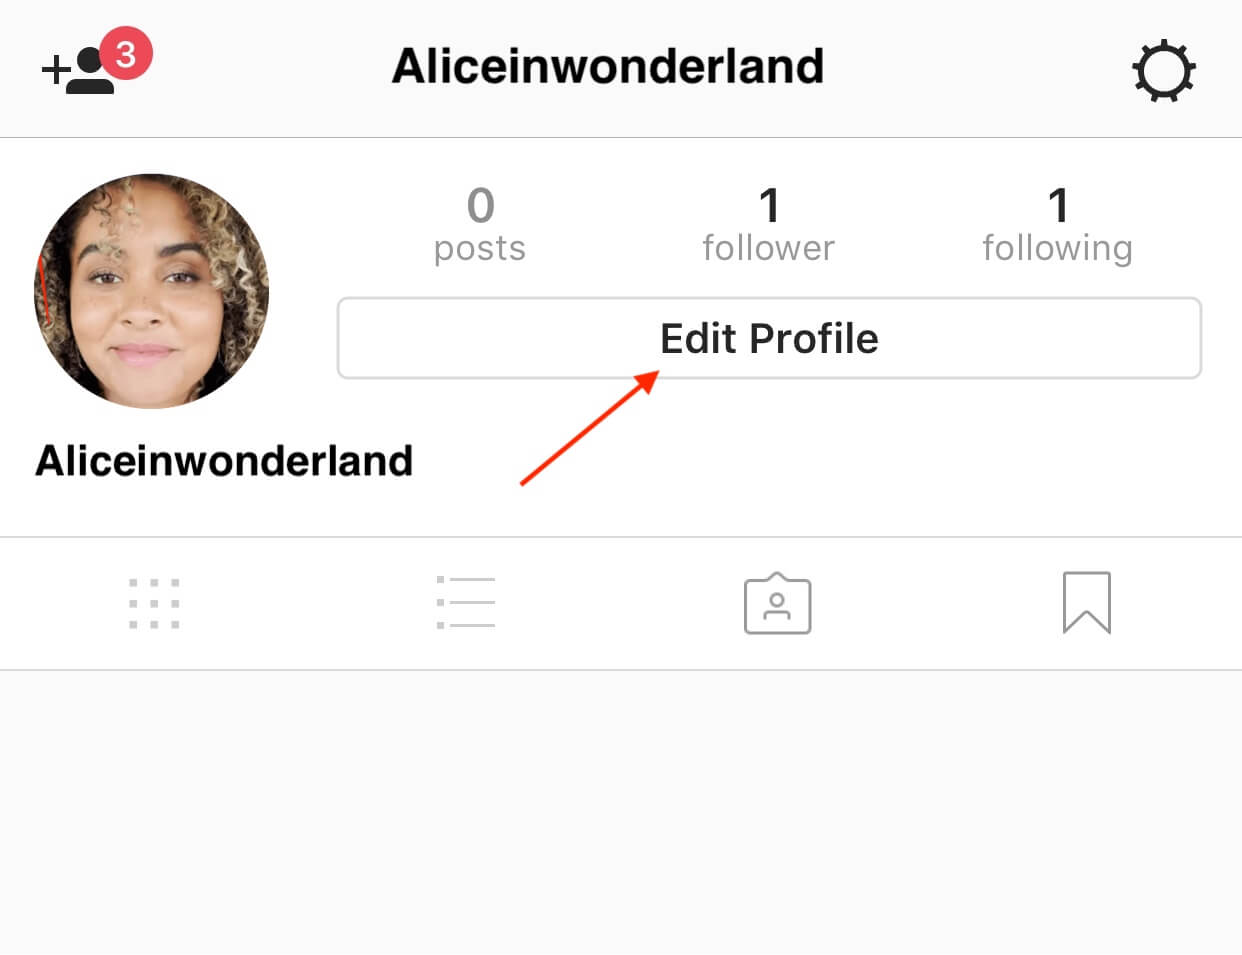Screen dimensions: 1242x955
Task: Tap the person silhouette in the top bar
Action: coord(90,71)
